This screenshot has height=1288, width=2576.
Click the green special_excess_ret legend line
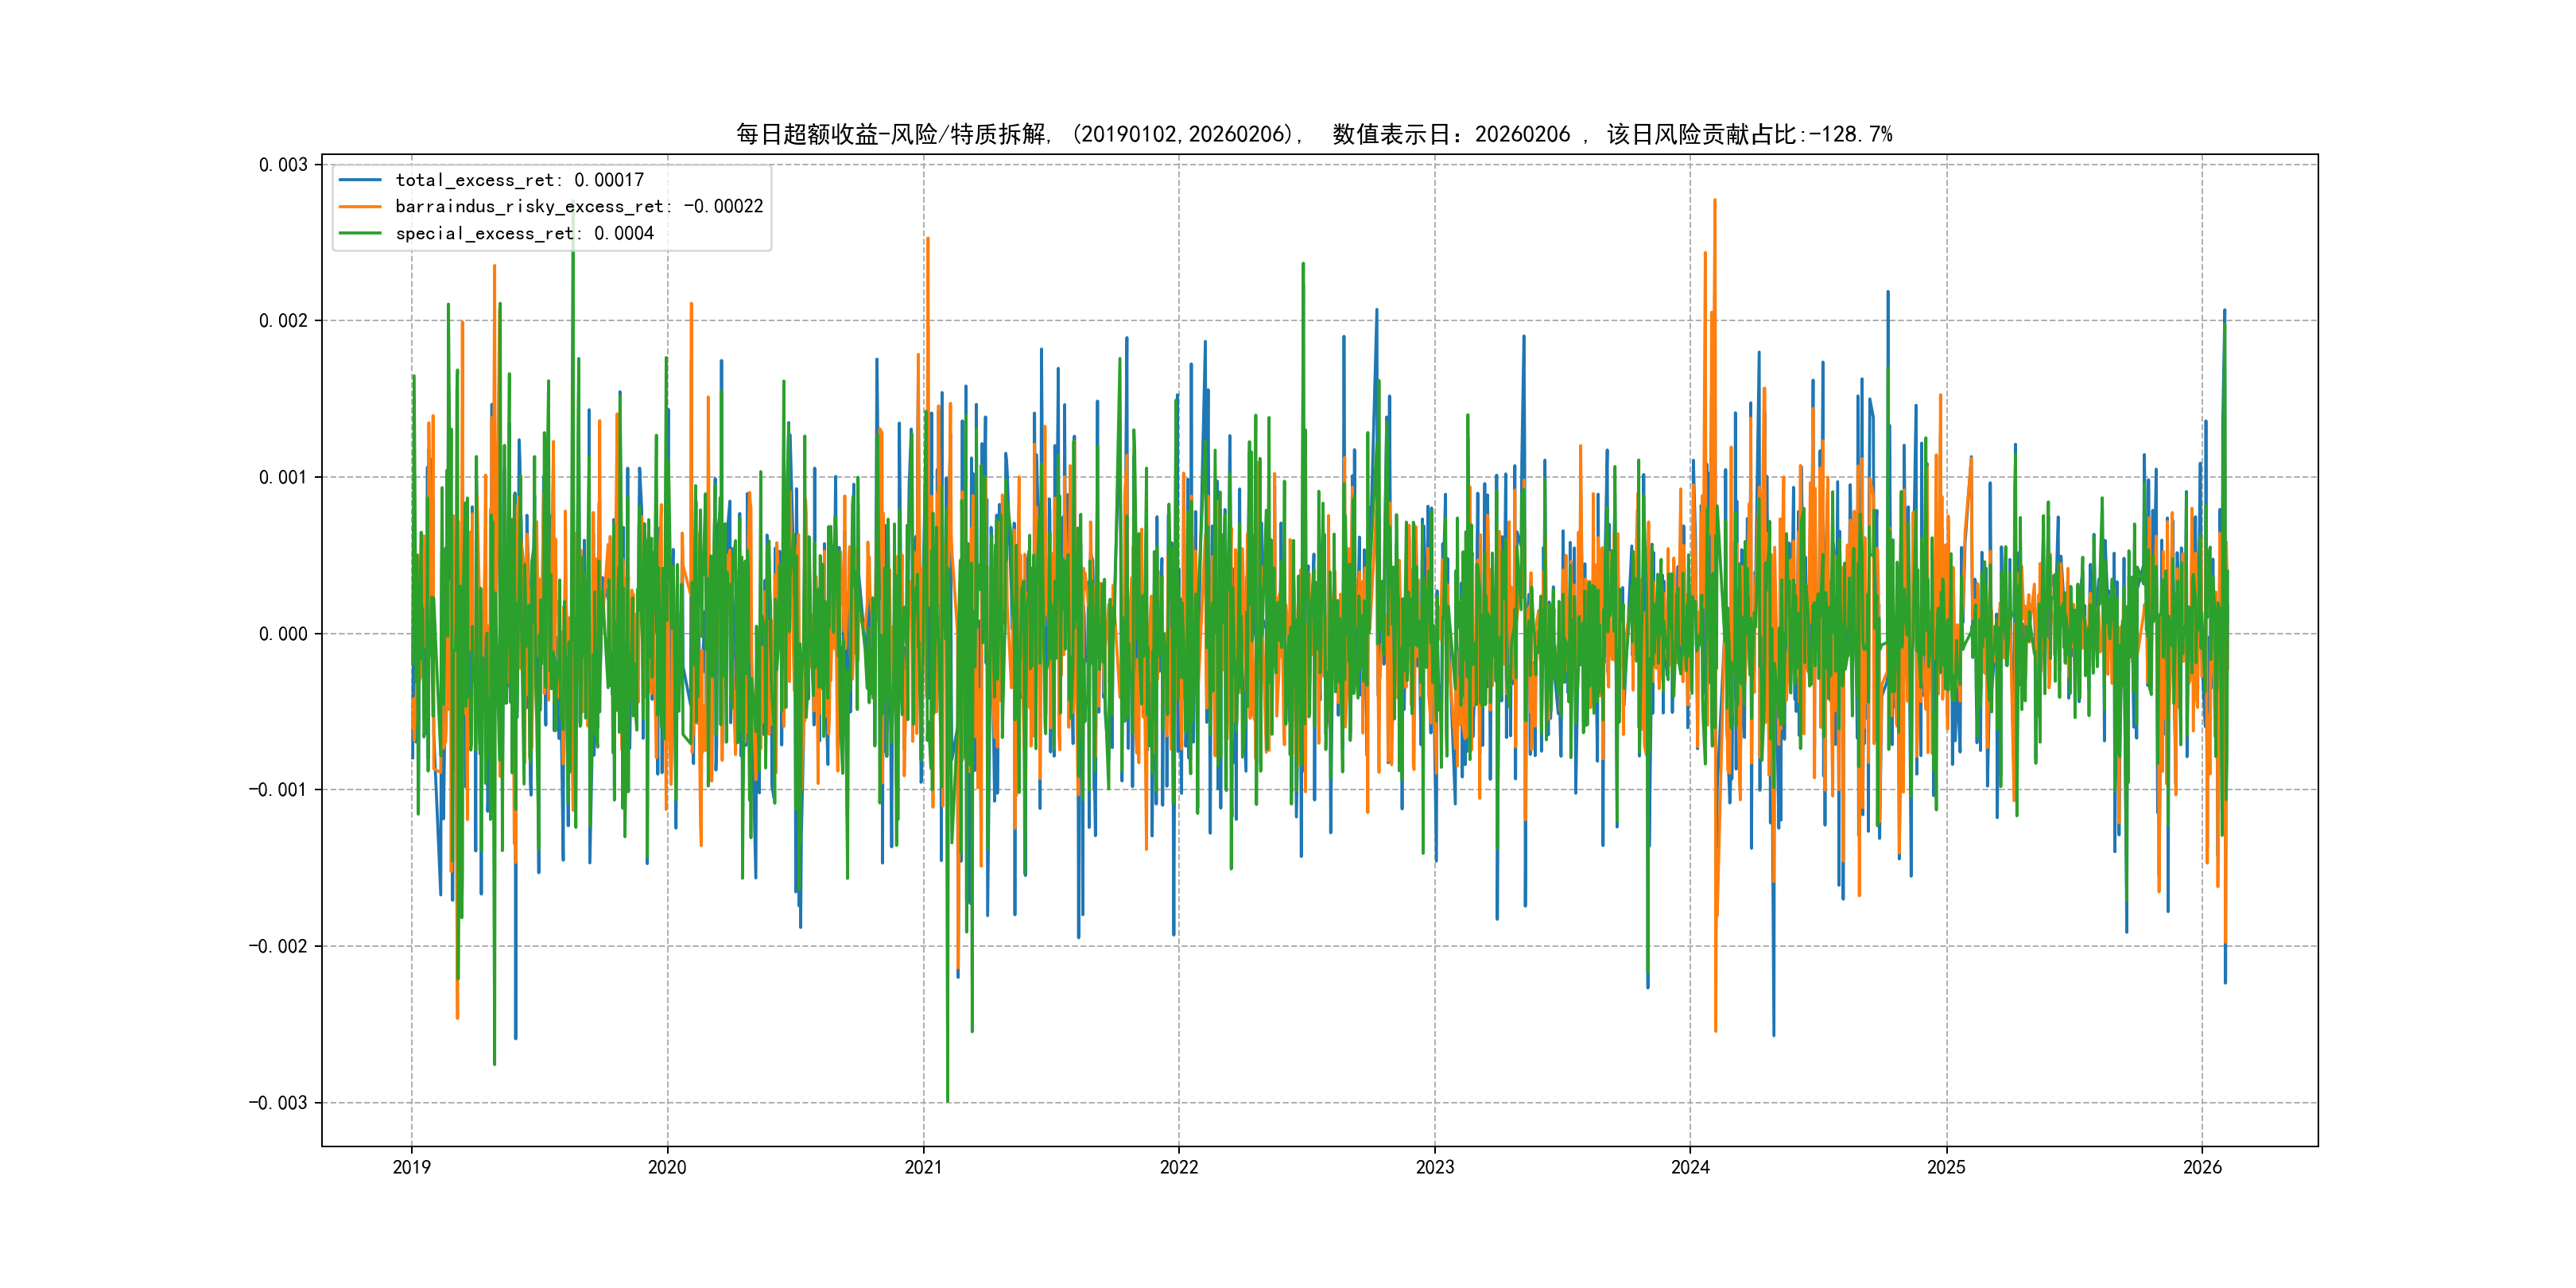point(360,233)
